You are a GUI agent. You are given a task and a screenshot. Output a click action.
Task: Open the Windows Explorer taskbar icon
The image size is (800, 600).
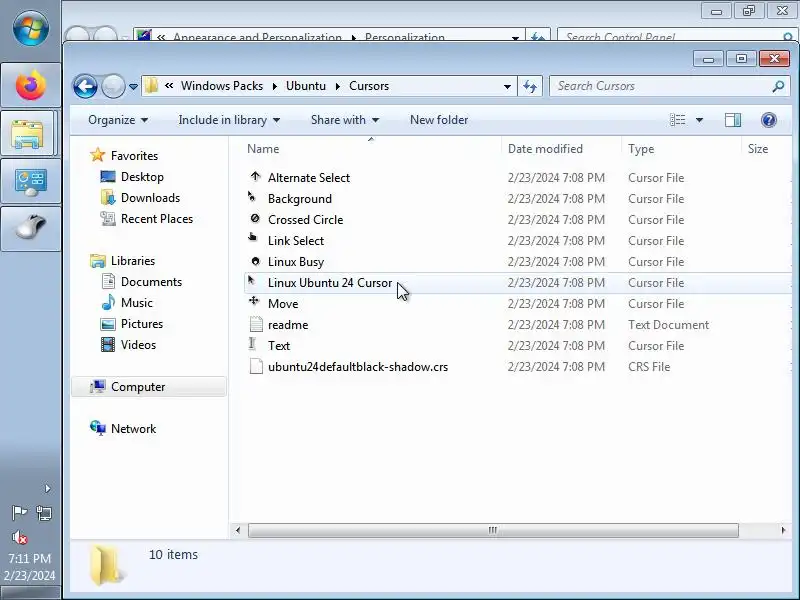pos(28,134)
